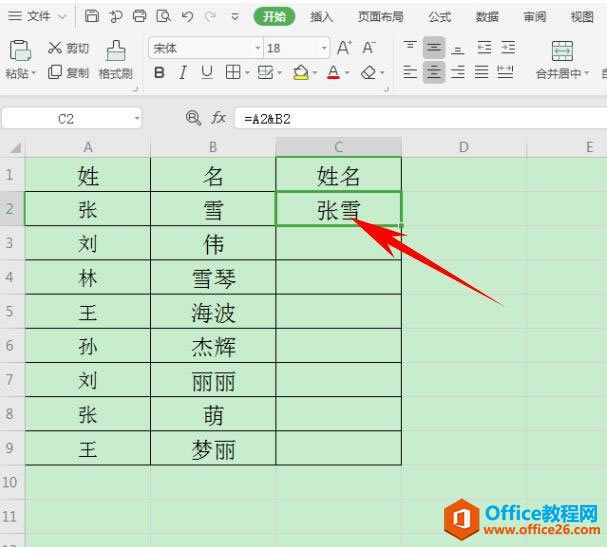Open Print Preview icon
The width and height of the screenshot is (607, 547).
tap(163, 16)
